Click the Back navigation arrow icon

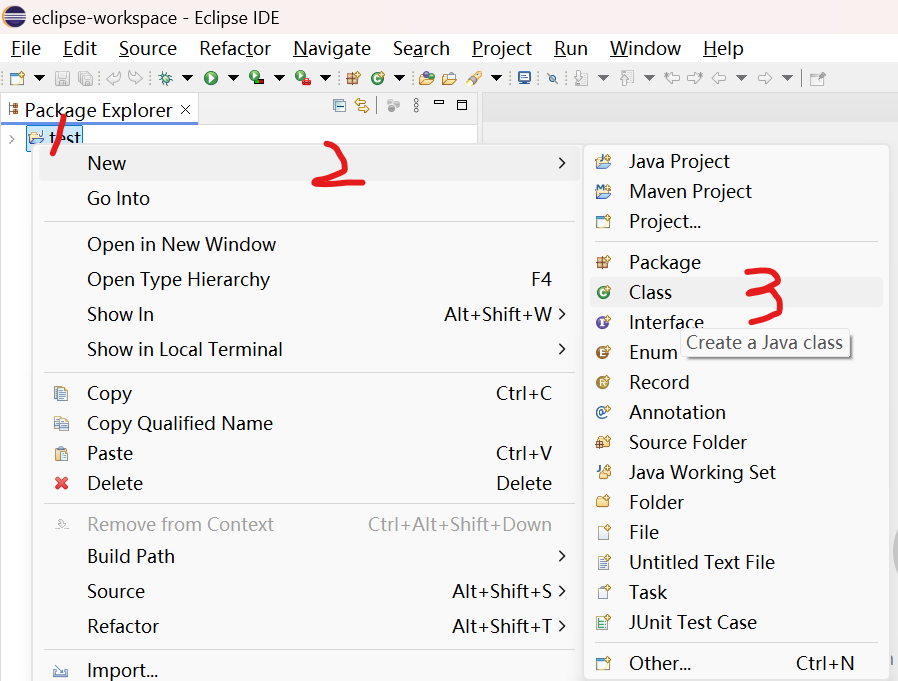coord(718,78)
